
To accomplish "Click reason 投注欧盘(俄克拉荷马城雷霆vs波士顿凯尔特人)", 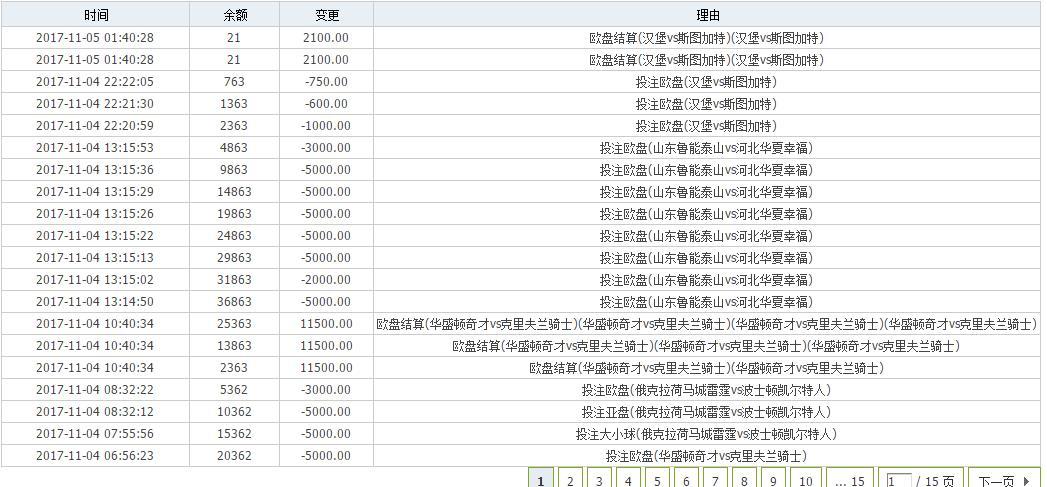I will 706,390.
